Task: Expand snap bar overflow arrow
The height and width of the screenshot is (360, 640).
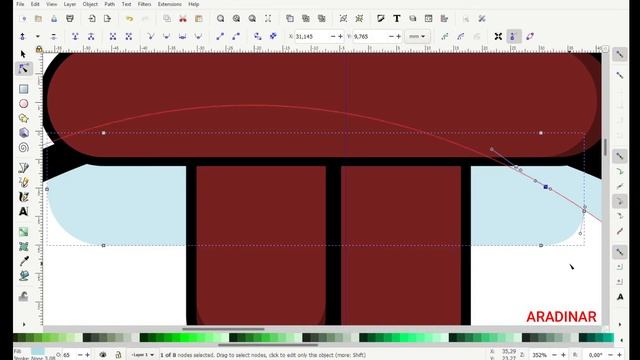Action: click(x=620, y=324)
